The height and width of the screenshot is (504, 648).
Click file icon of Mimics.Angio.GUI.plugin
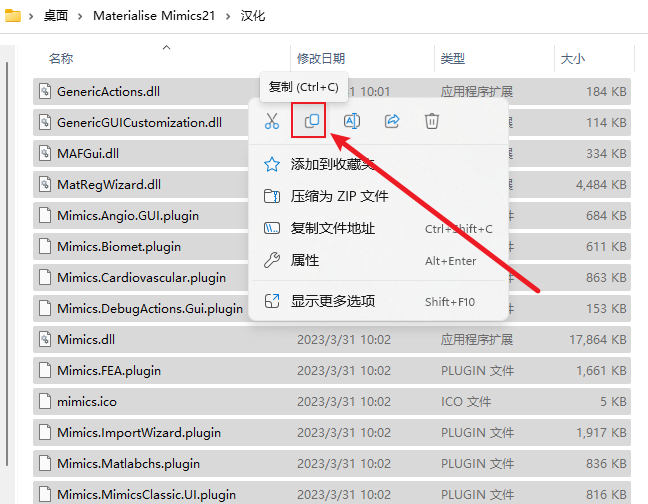(x=45, y=215)
